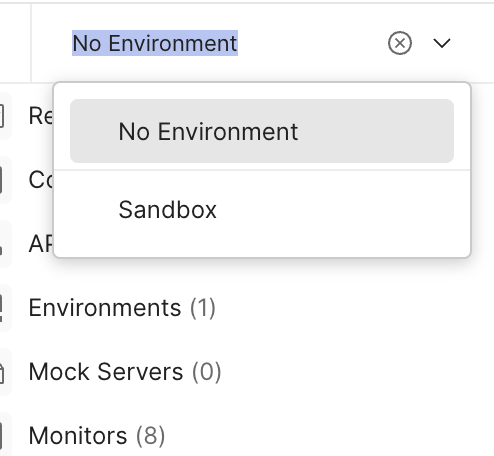
Task: Click the (1) count next to Environments
Action: click(203, 308)
